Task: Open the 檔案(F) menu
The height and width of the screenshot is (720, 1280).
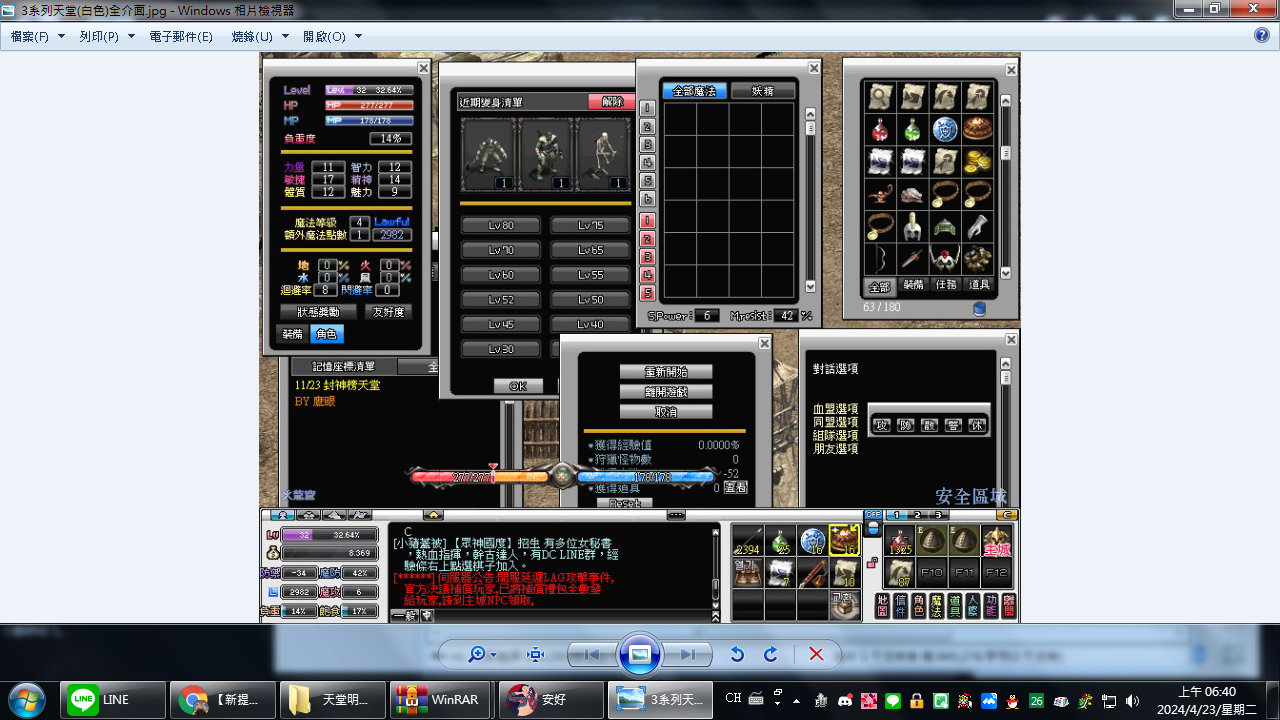Action: click(x=36, y=37)
